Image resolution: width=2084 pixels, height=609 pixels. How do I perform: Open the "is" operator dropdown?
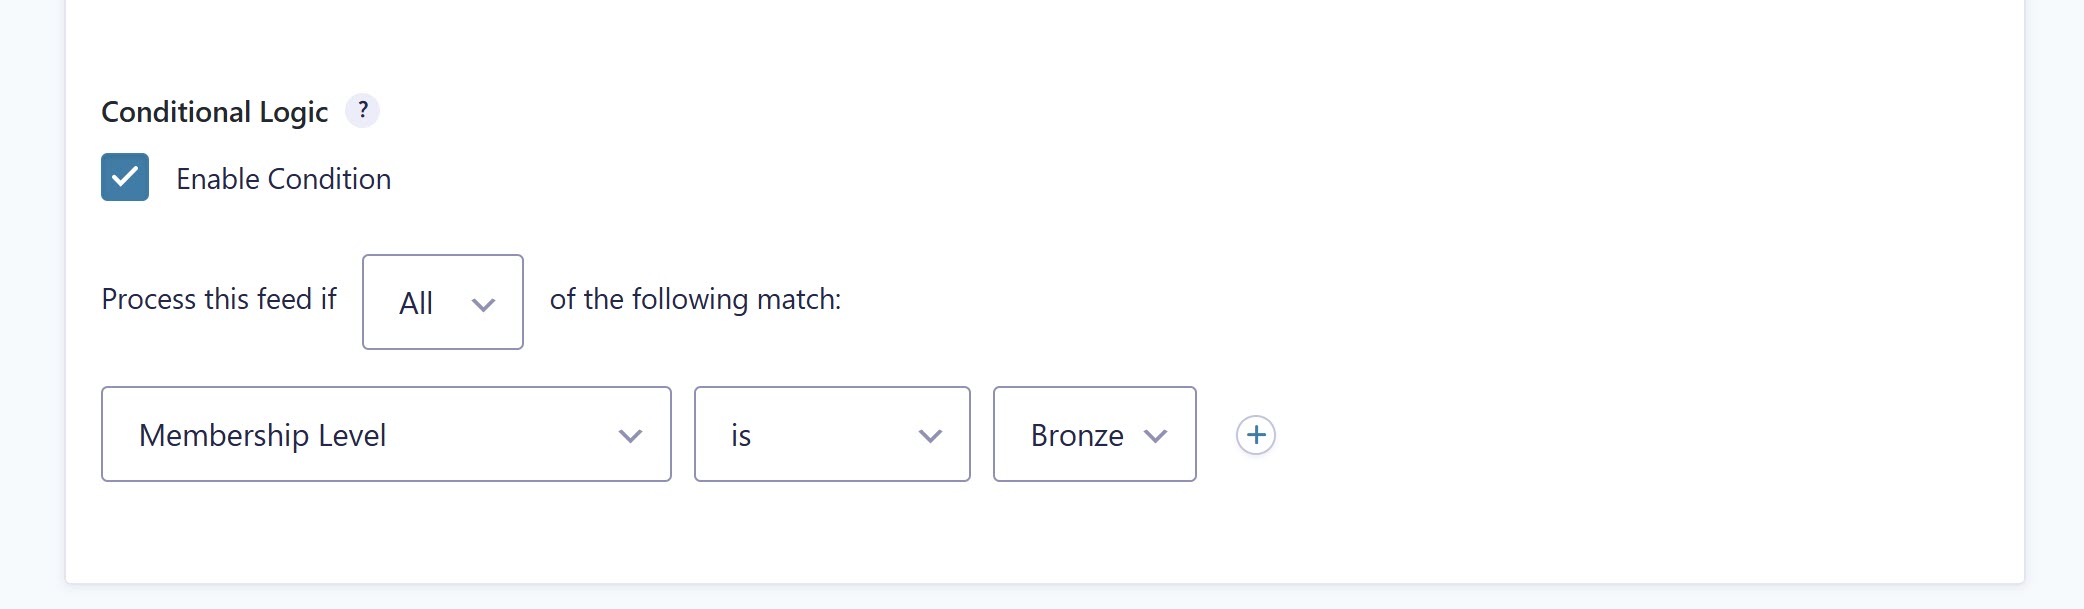[832, 434]
